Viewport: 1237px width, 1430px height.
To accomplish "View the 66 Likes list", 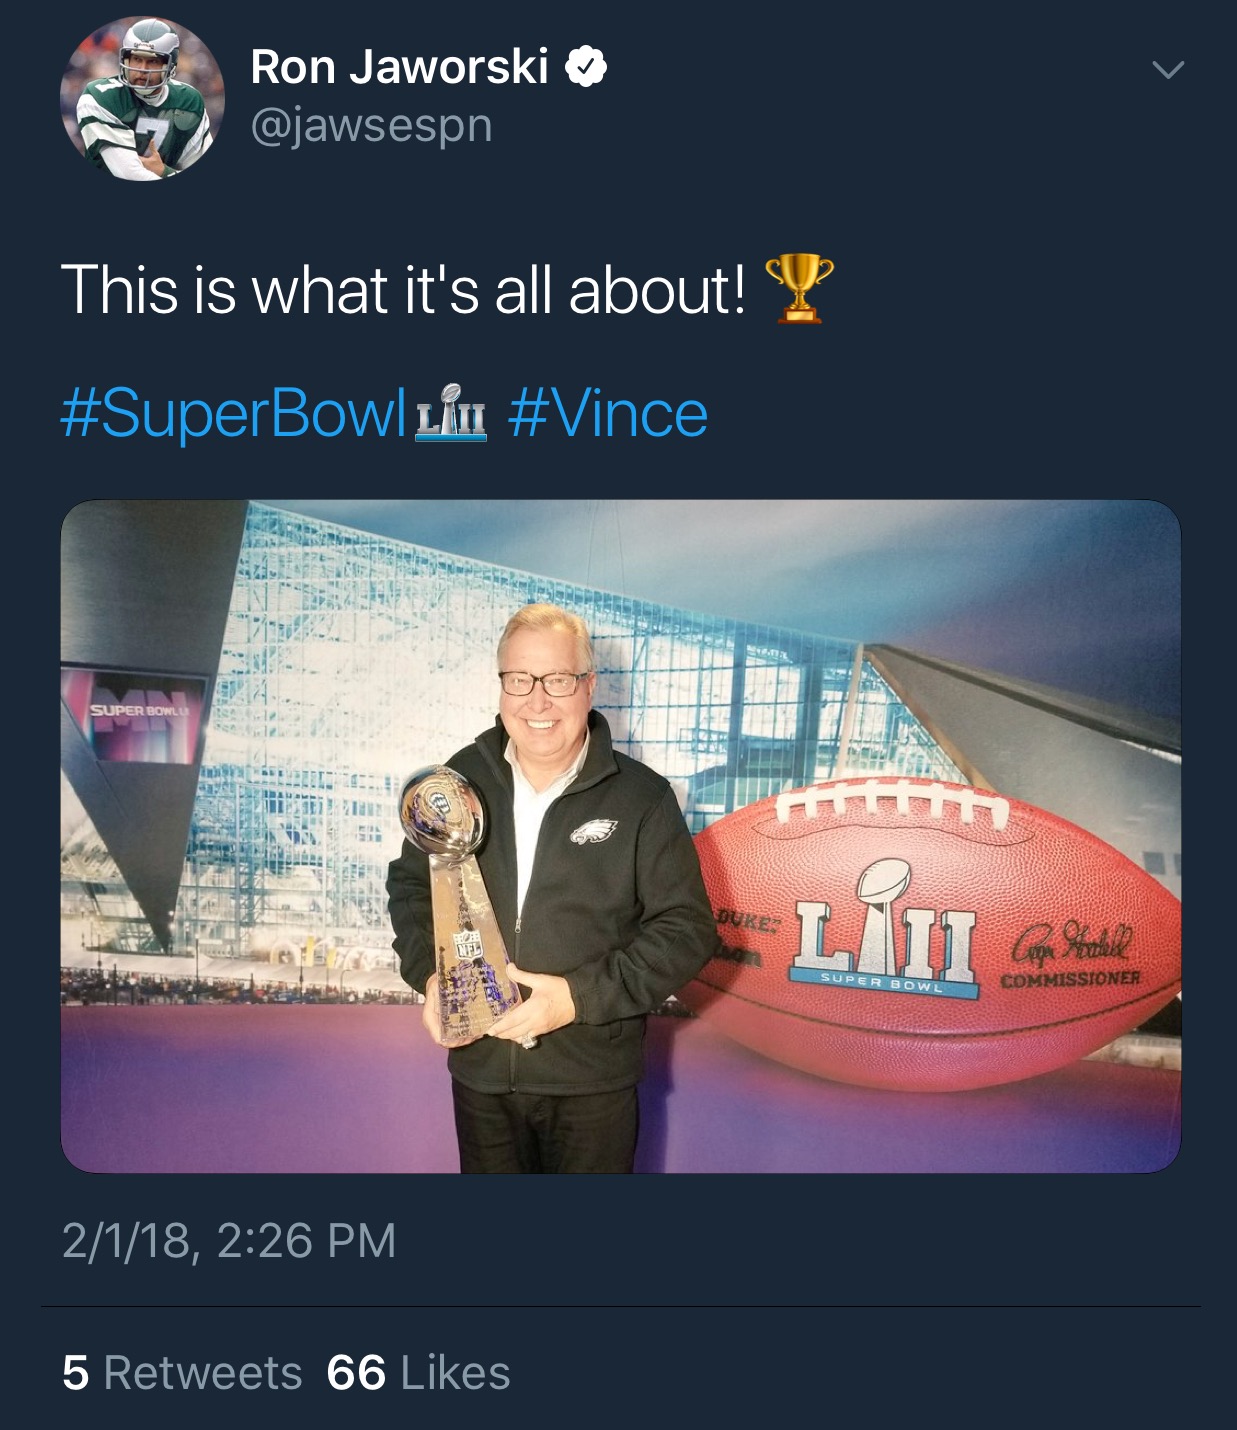I will 418,1372.
